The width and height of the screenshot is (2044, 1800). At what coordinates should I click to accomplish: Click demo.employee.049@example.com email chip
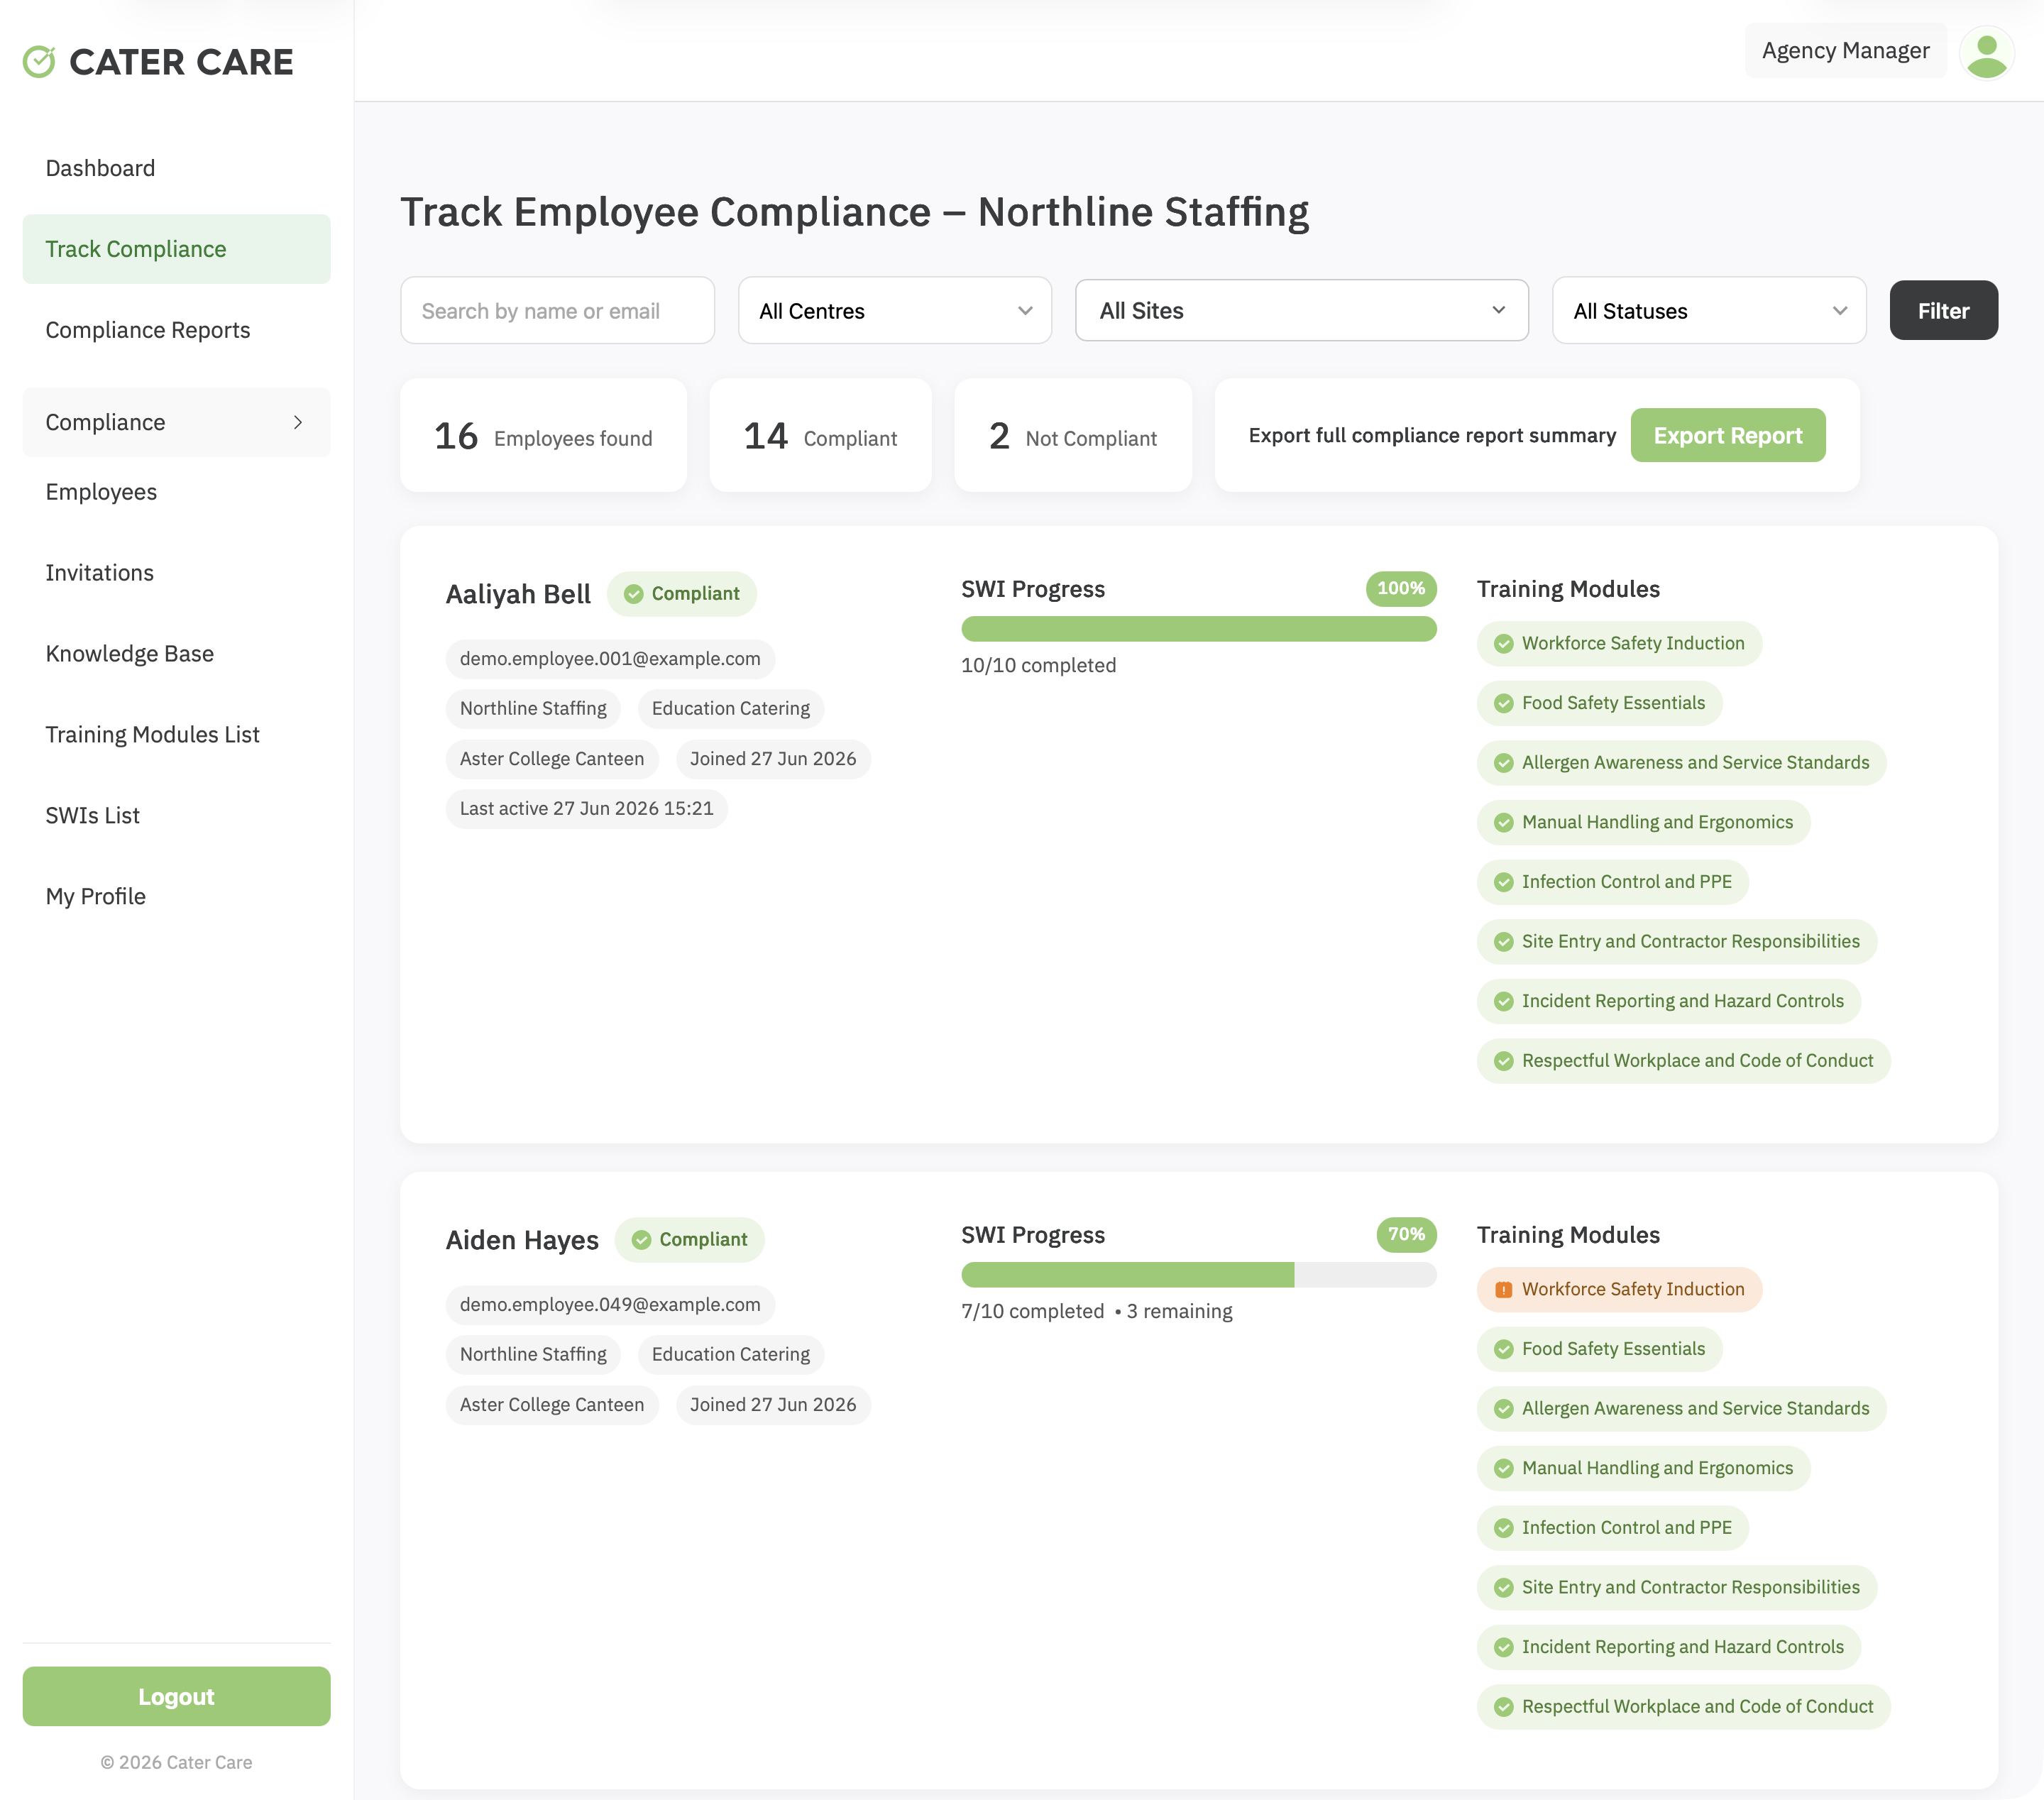pos(610,1305)
